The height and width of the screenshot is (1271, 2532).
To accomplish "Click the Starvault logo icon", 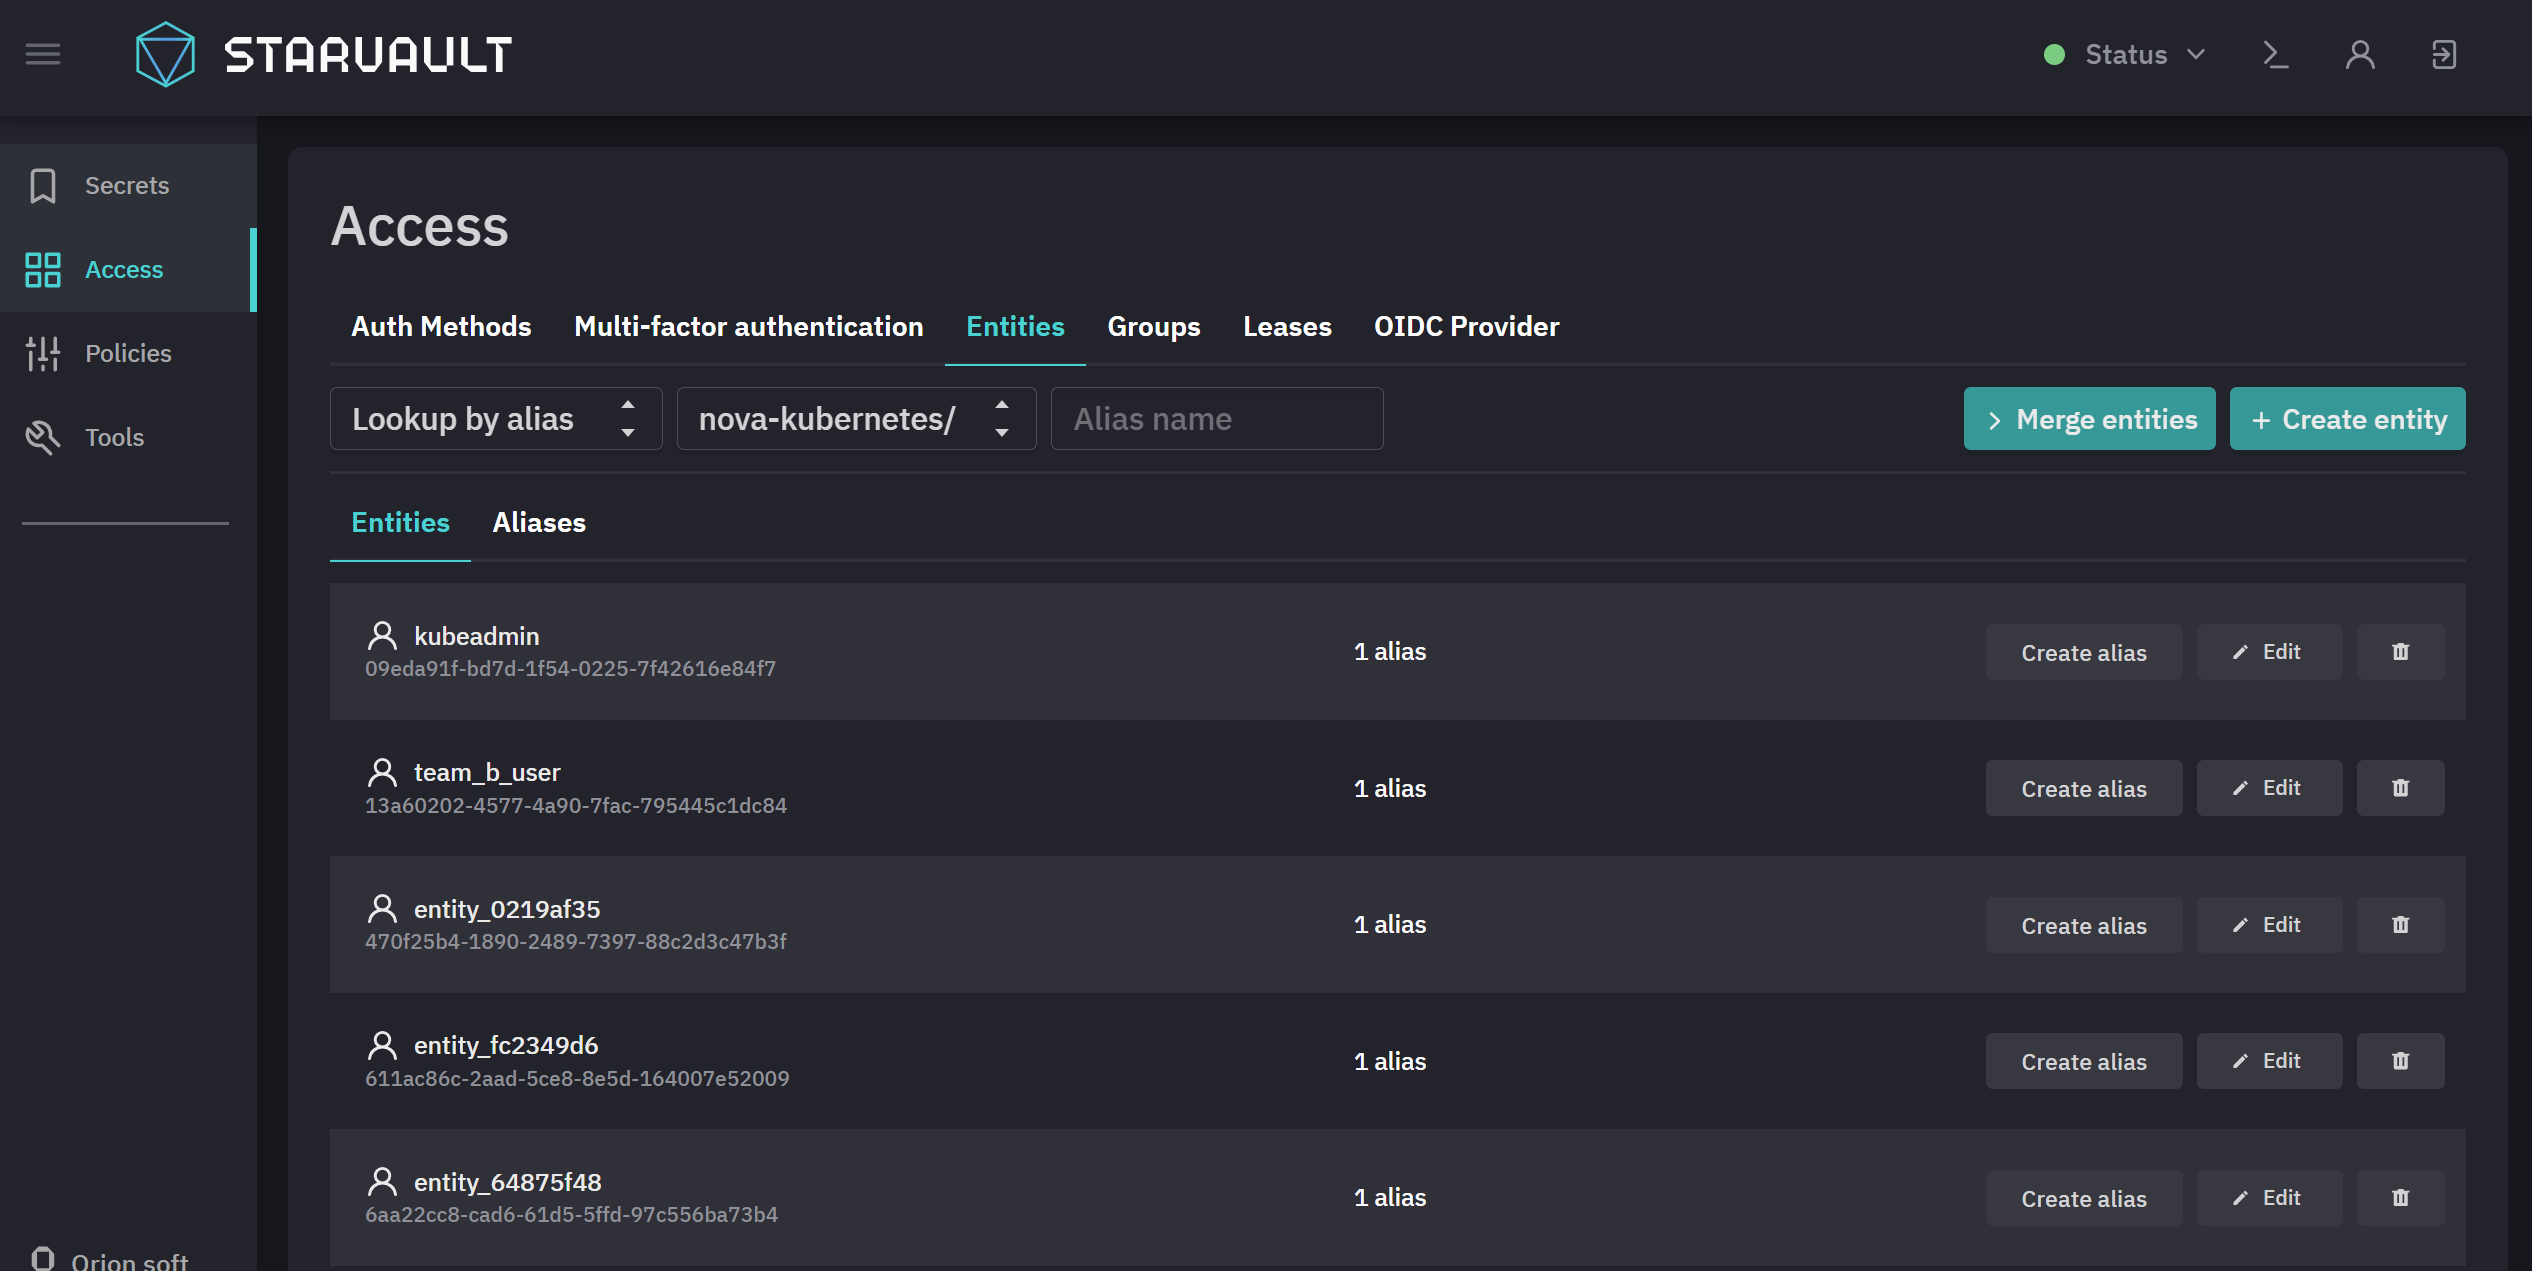I will [x=165, y=54].
